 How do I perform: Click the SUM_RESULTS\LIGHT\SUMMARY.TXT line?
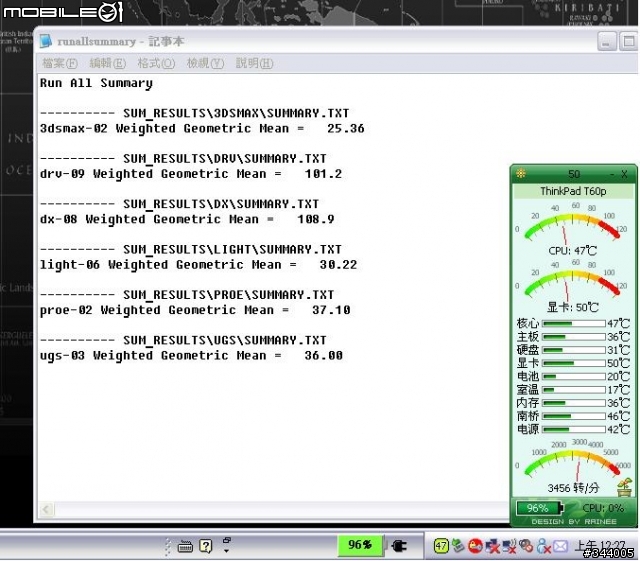point(191,249)
